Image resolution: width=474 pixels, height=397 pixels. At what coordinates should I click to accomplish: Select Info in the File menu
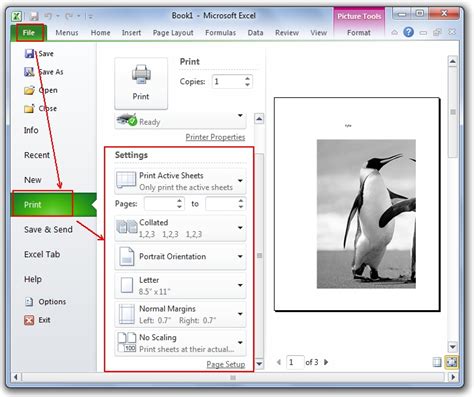pyautogui.click(x=31, y=130)
